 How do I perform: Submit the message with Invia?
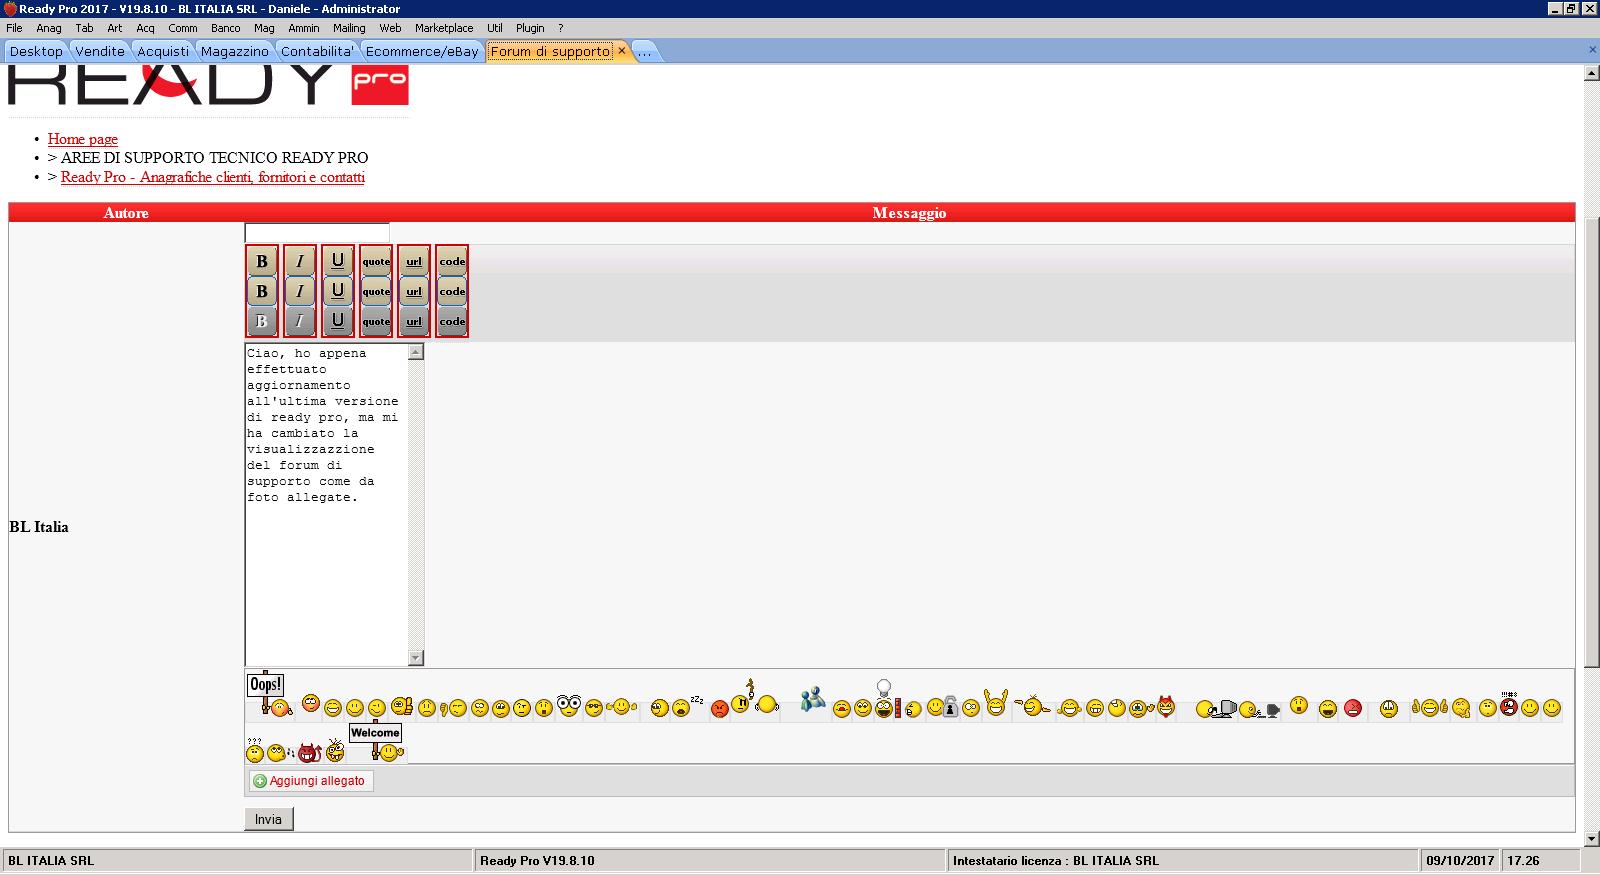pos(268,819)
